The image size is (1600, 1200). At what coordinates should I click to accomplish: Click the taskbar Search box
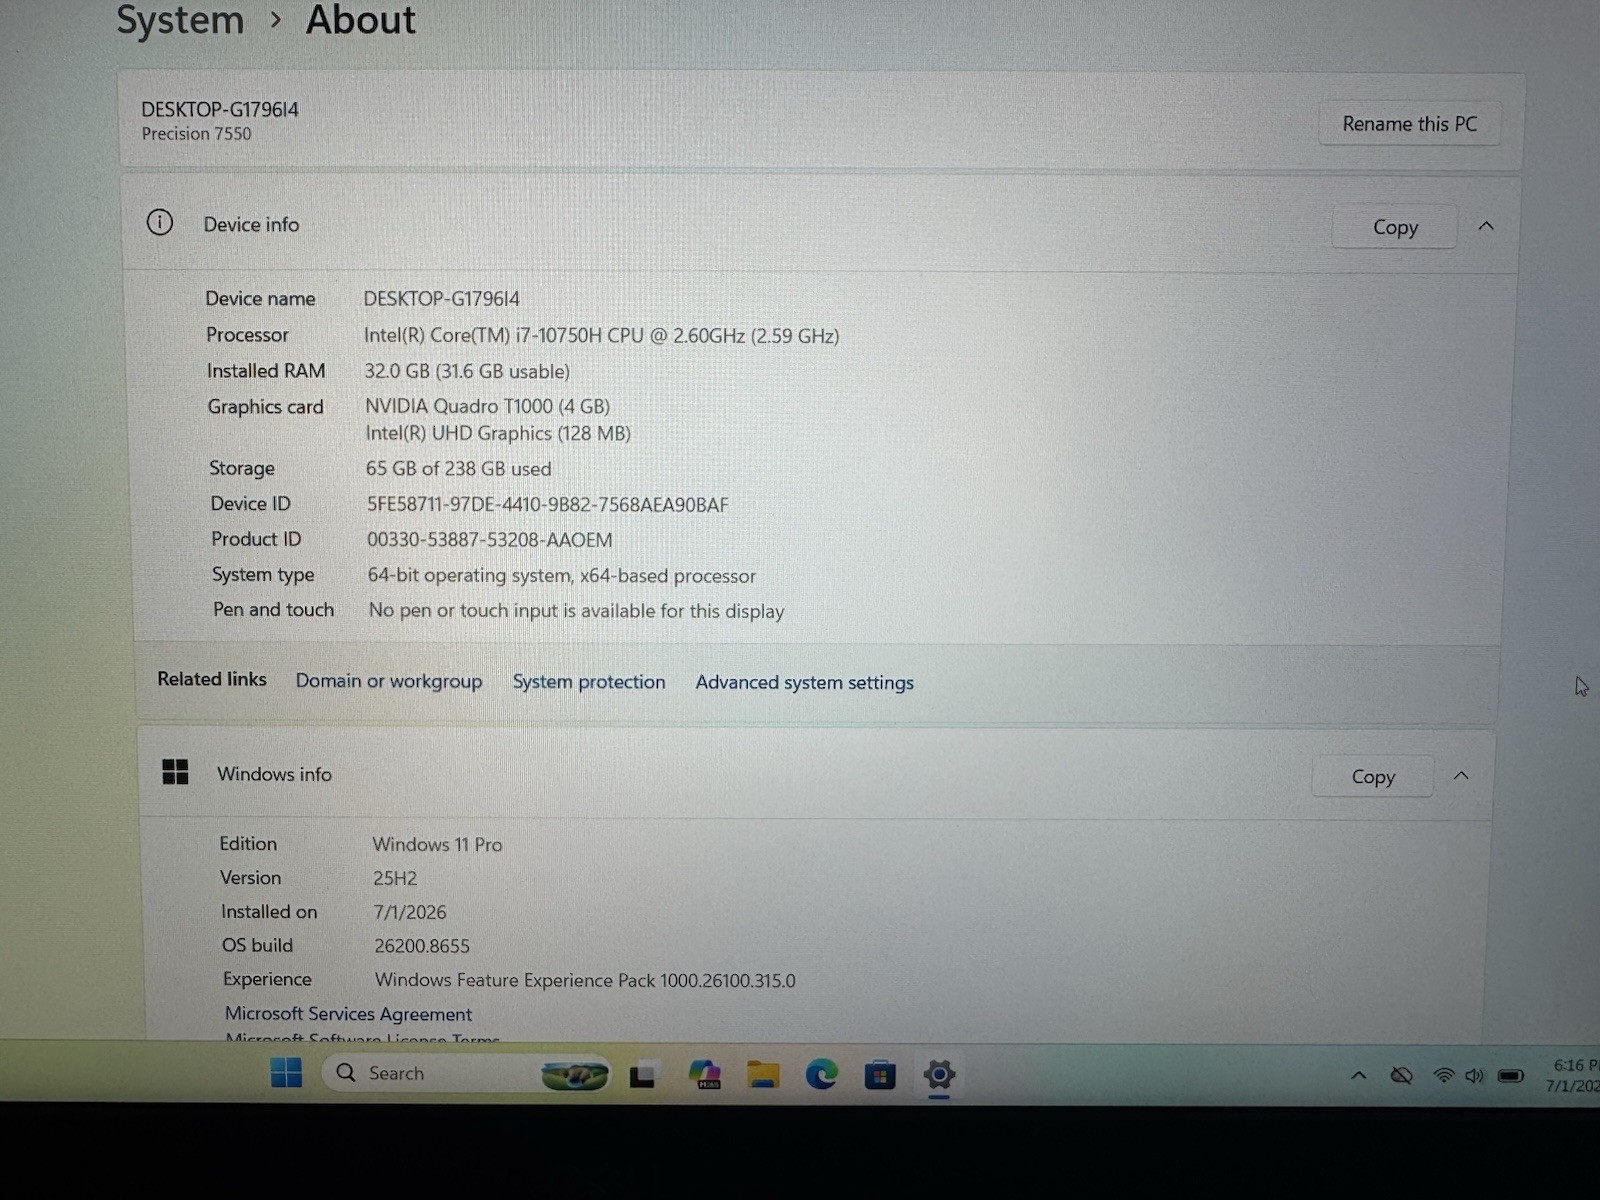[466, 1073]
